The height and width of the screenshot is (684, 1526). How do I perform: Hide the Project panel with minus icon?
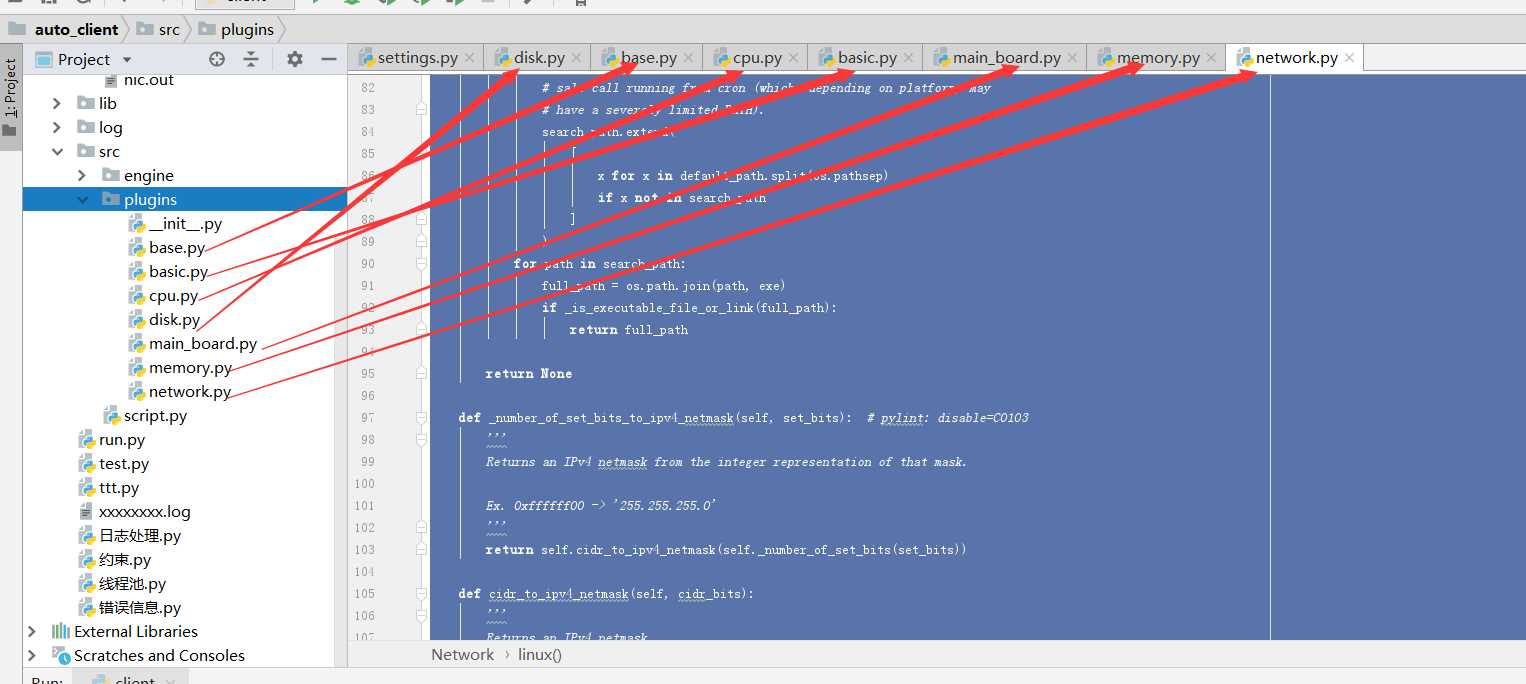click(x=329, y=59)
